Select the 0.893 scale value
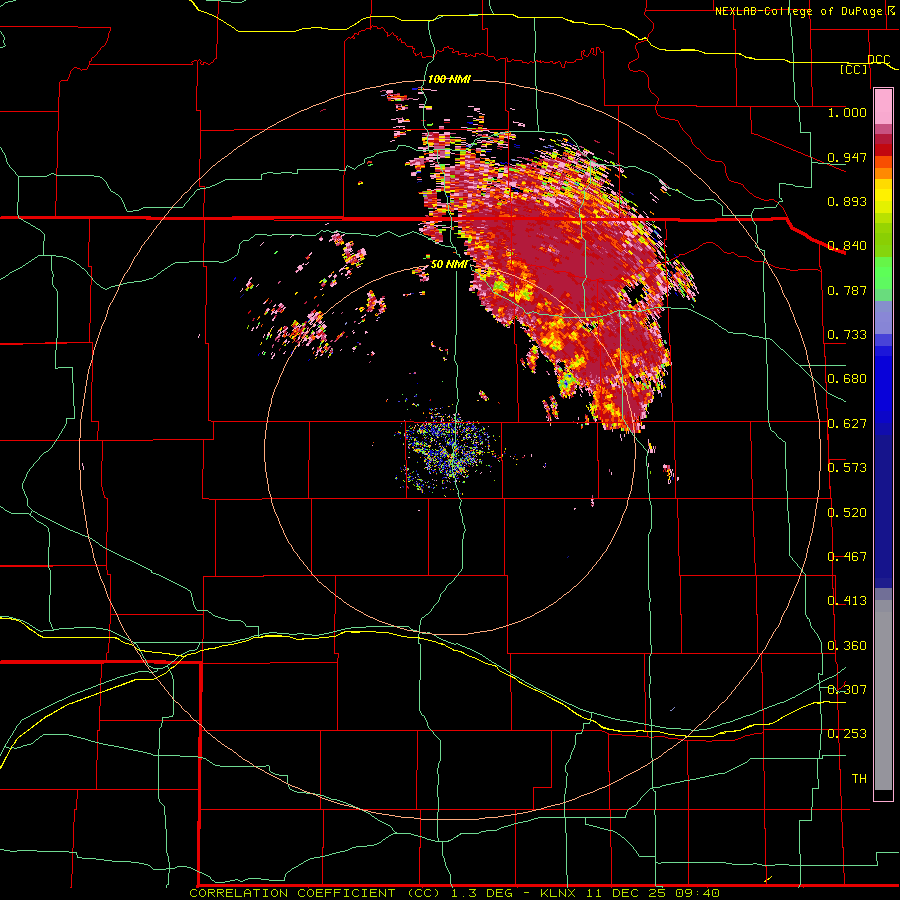The width and height of the screenshot is (900, 900). (x=847, y=201)
